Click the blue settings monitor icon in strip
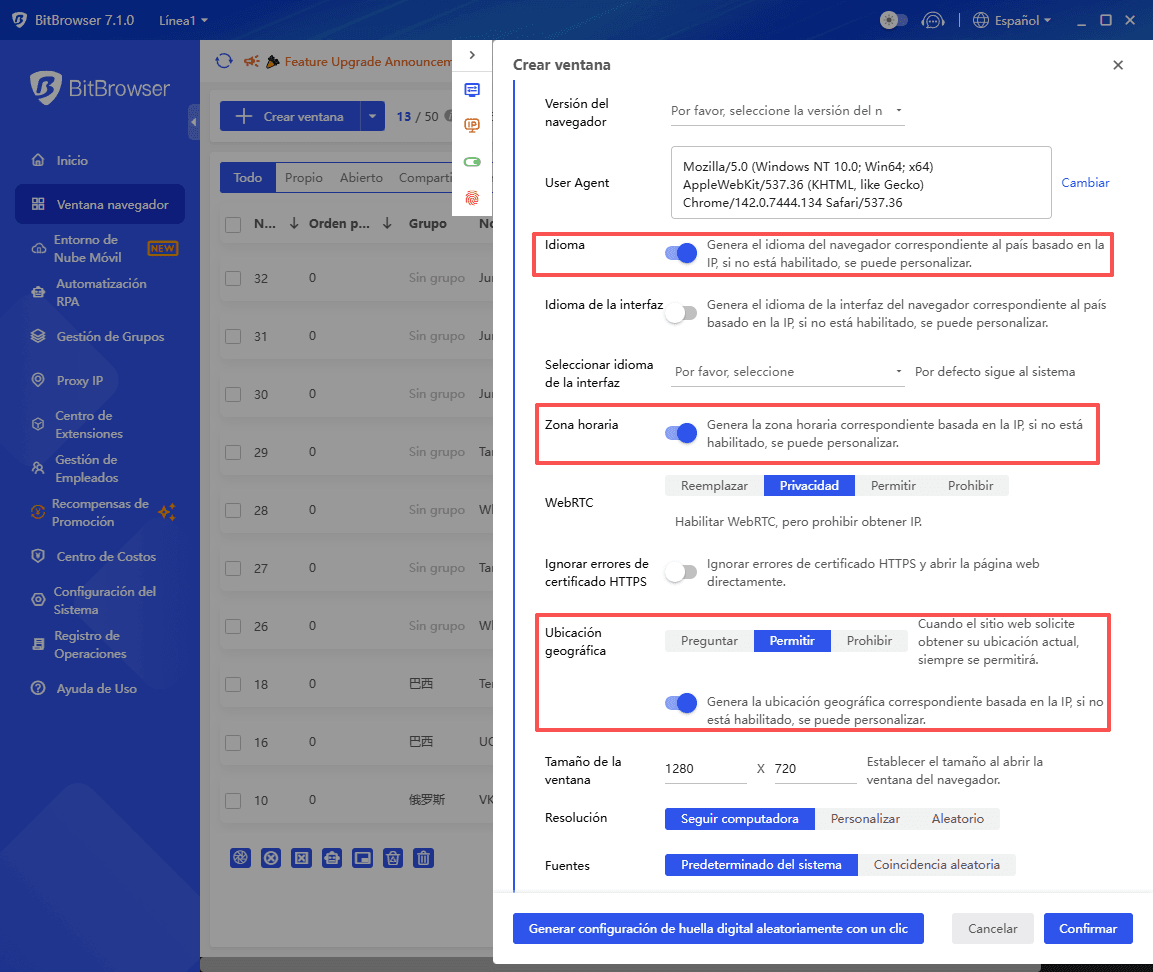 click(472, 90)
